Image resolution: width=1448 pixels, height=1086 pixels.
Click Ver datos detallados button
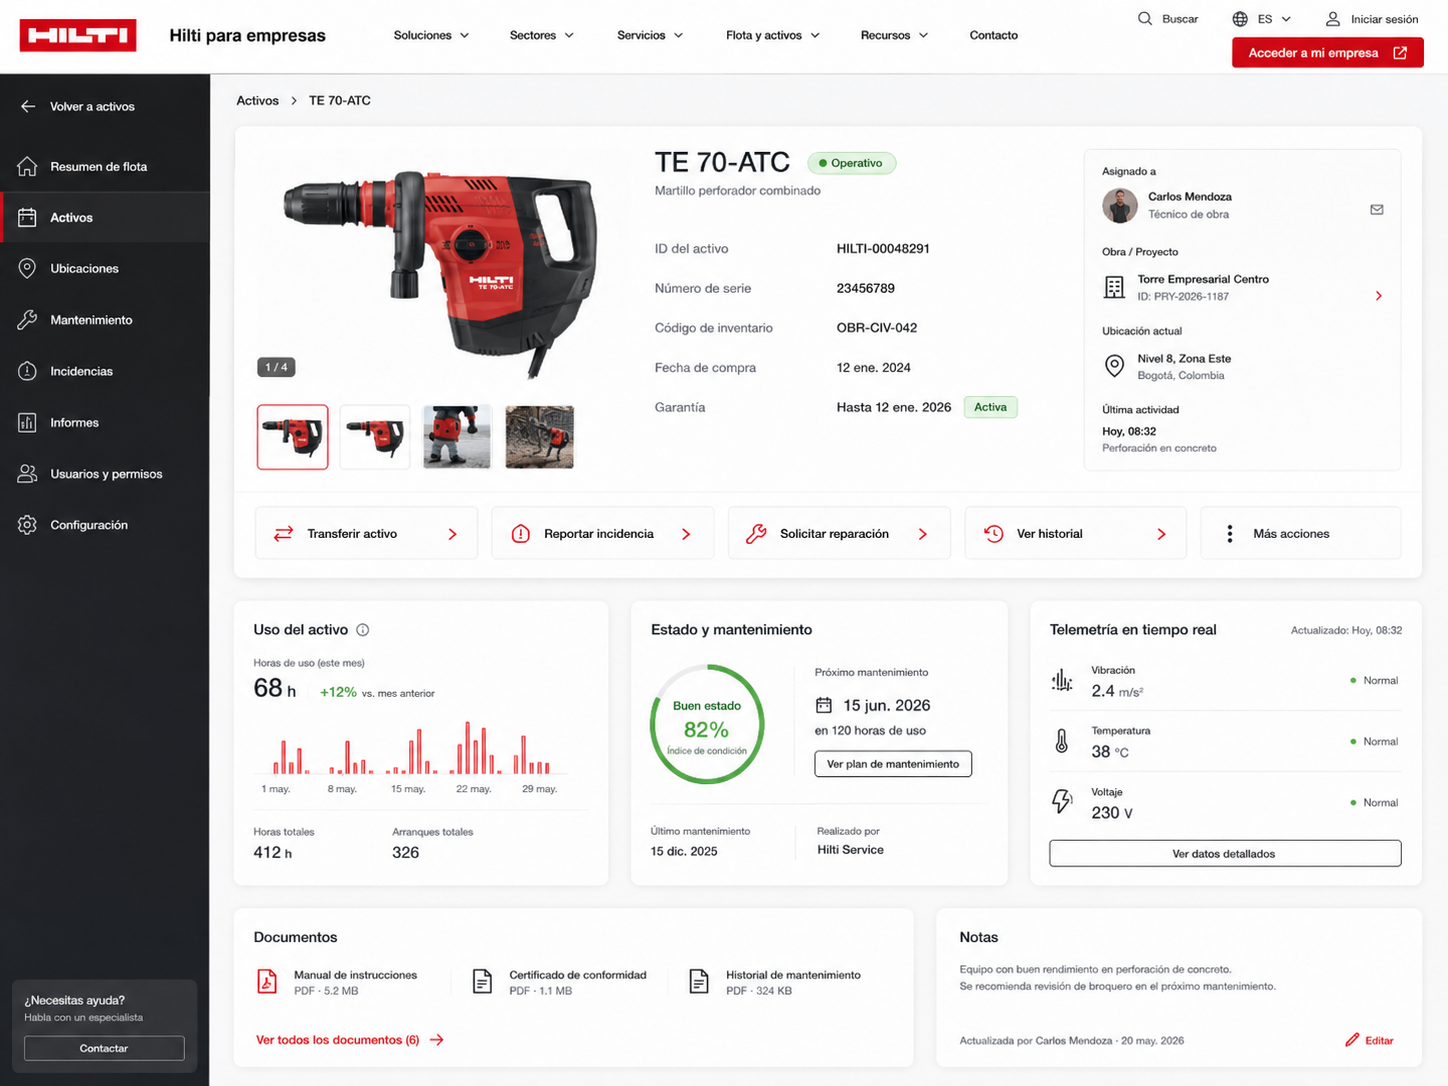click(x=1225, y=854)
